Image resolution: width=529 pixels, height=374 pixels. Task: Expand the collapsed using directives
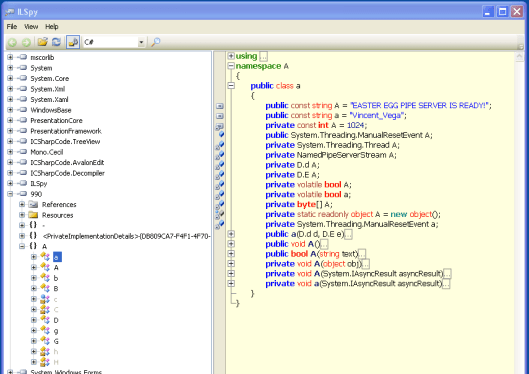point(231,56)
